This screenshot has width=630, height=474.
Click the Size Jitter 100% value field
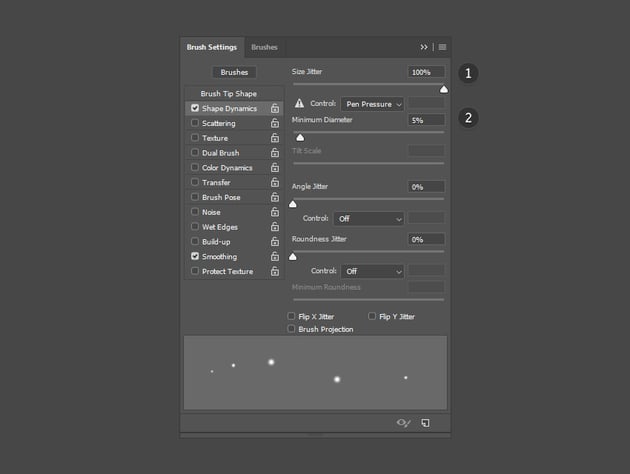click(426, 72)
